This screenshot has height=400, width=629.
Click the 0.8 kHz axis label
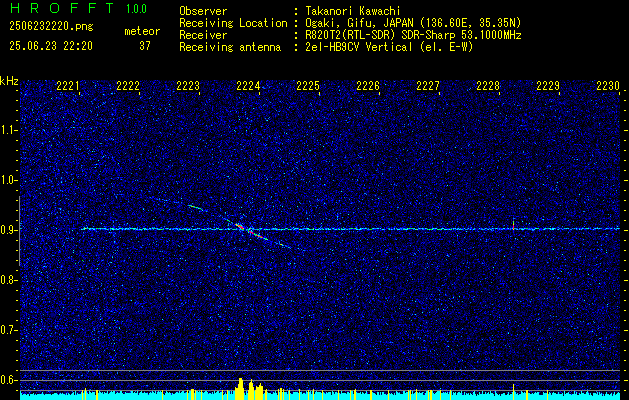click(x=9, y=280)
